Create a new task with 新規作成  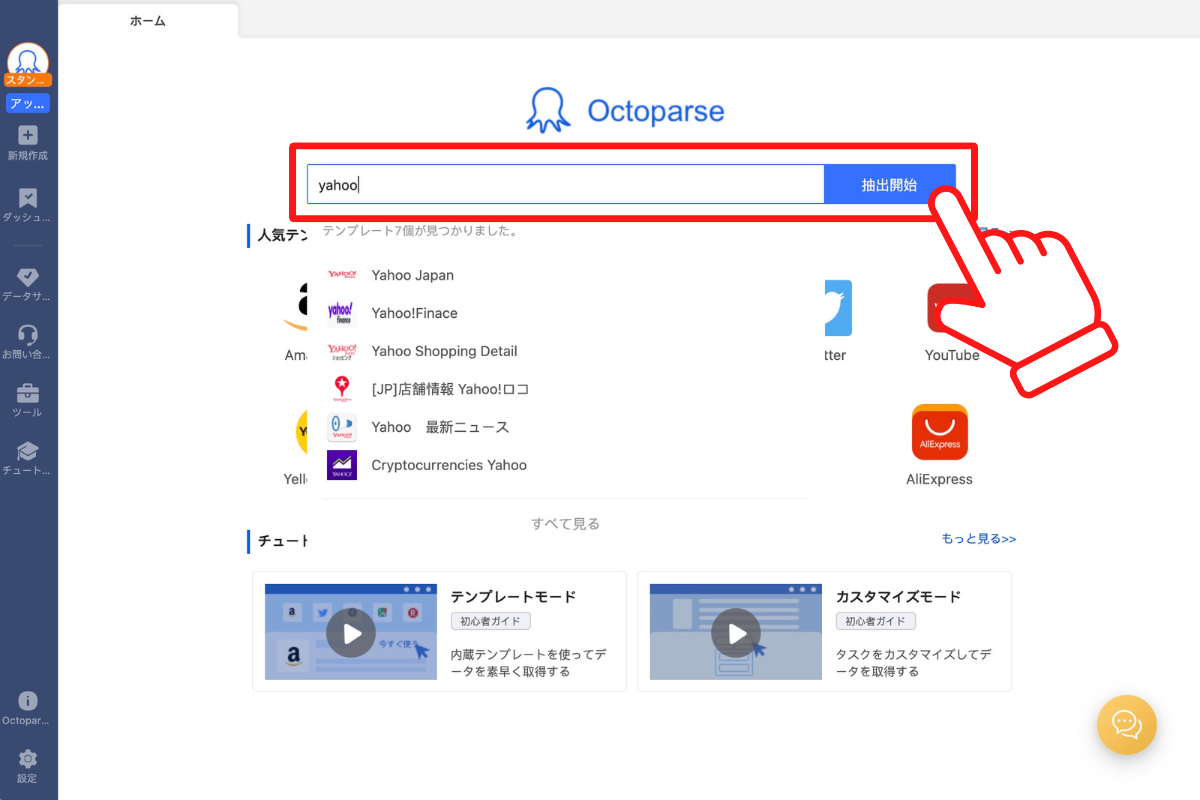[28, 143]
